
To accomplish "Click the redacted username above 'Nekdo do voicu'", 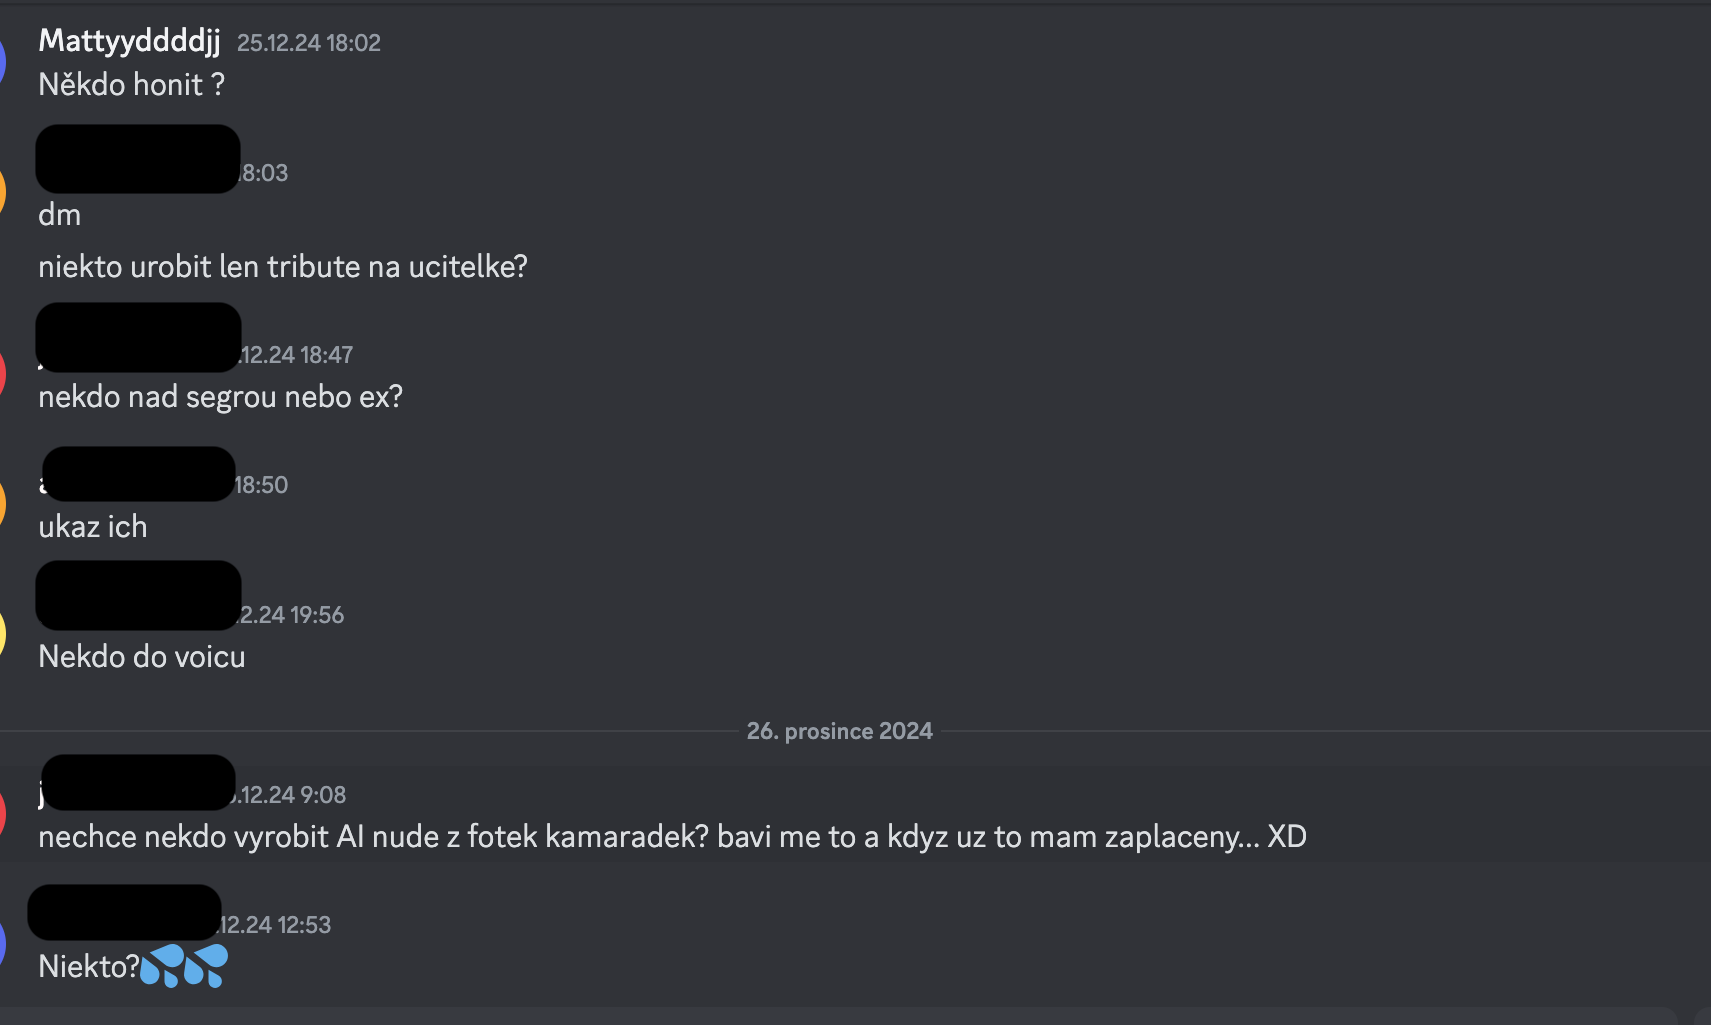I will [138, 595].
